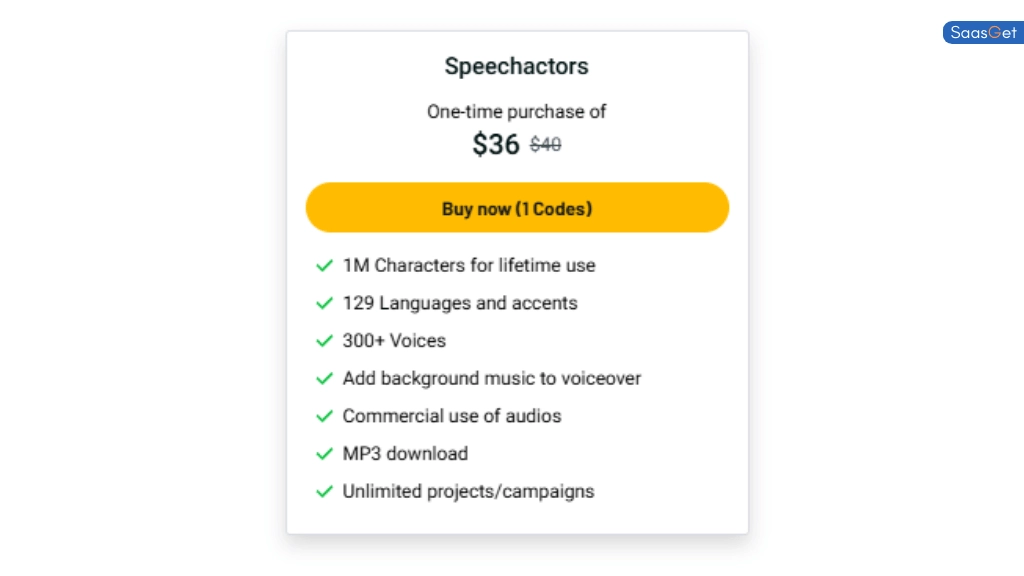Click the One-time purchase of text
Screen dimensions: 1024x576
tap(516, 111)
